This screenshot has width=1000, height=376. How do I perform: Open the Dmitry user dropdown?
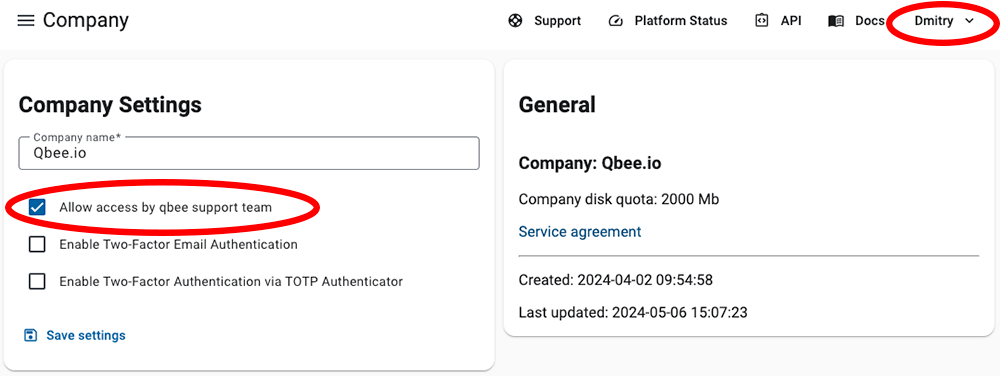944,21
